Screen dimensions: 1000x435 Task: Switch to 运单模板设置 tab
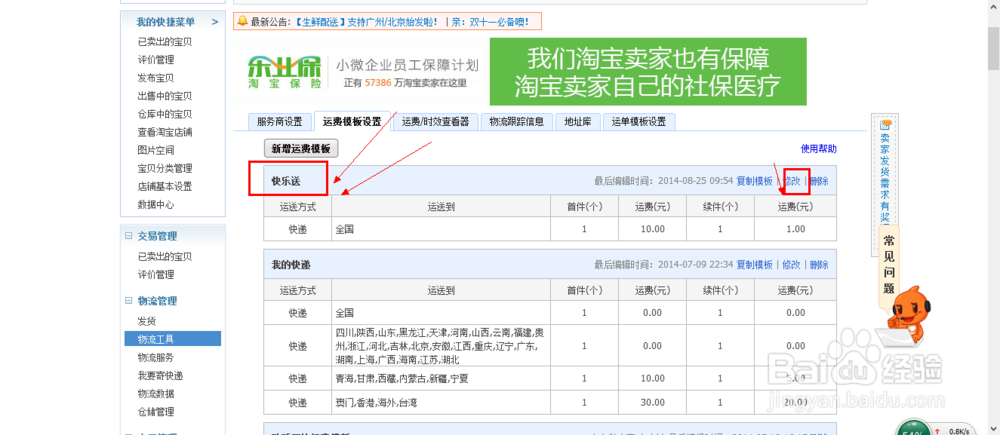(639, 122)
